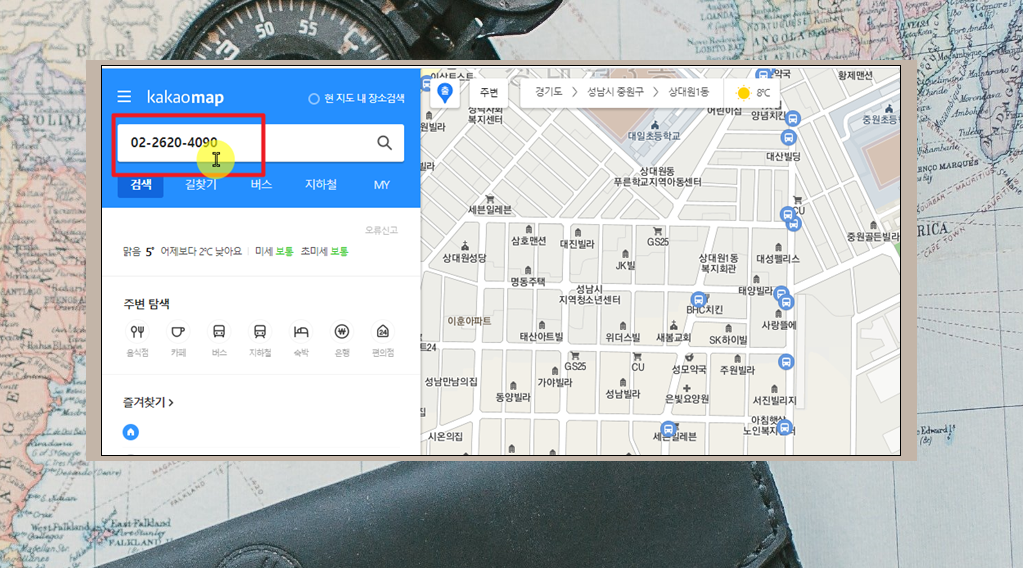
Task: Click the 위더스빌 map label
Action: [622, 337]
